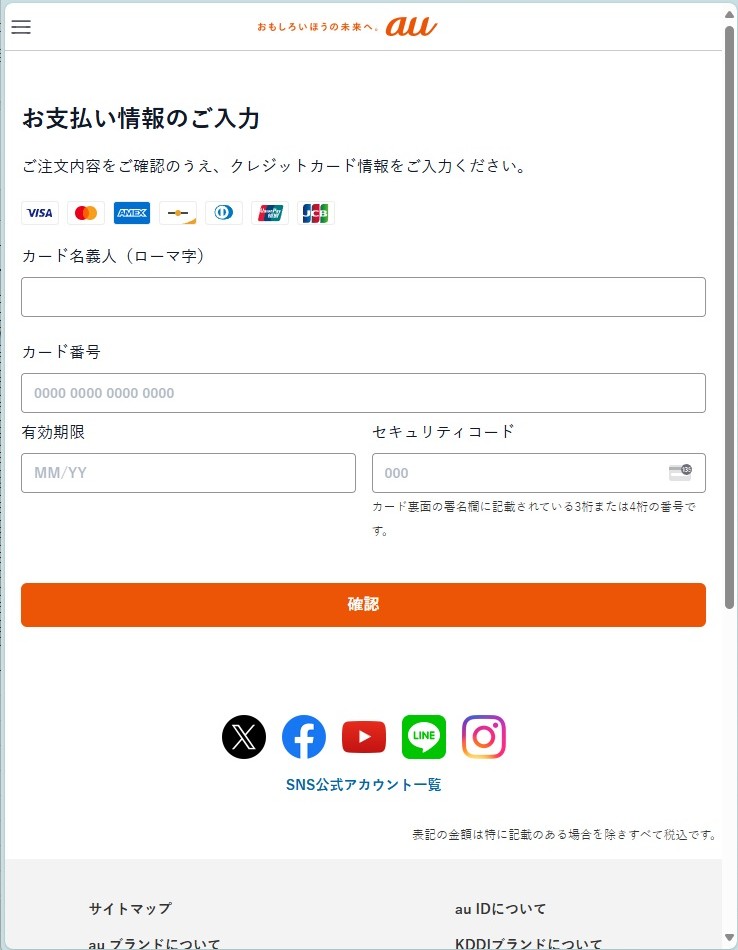Open the X social media icon
This screenshot has width=738, height=950.
[x=244, y=737]
